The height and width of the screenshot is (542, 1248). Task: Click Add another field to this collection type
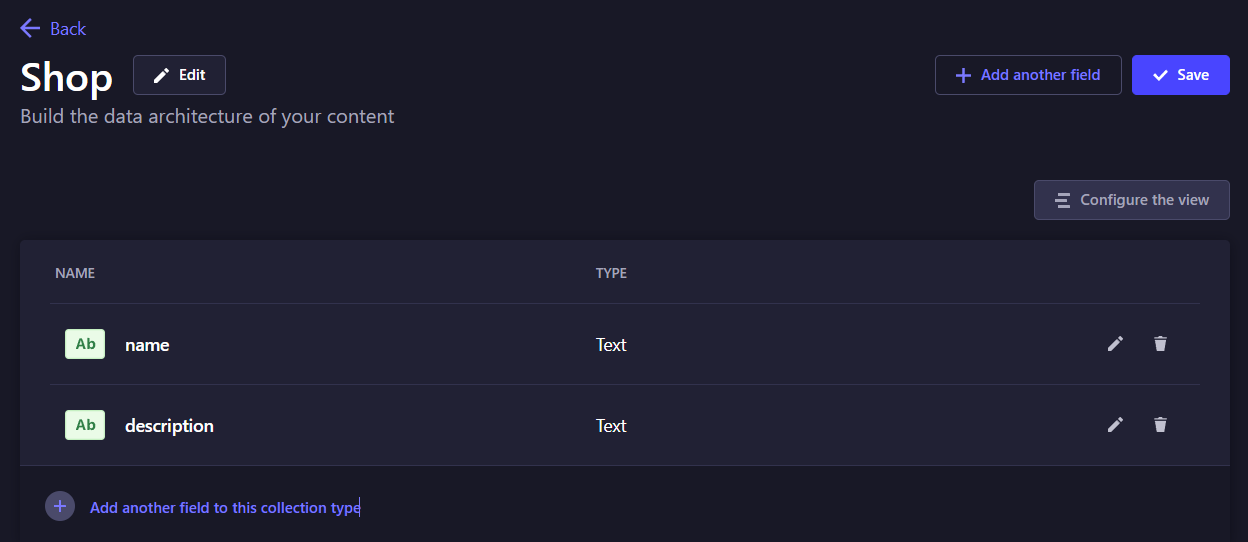click(225, 508)
